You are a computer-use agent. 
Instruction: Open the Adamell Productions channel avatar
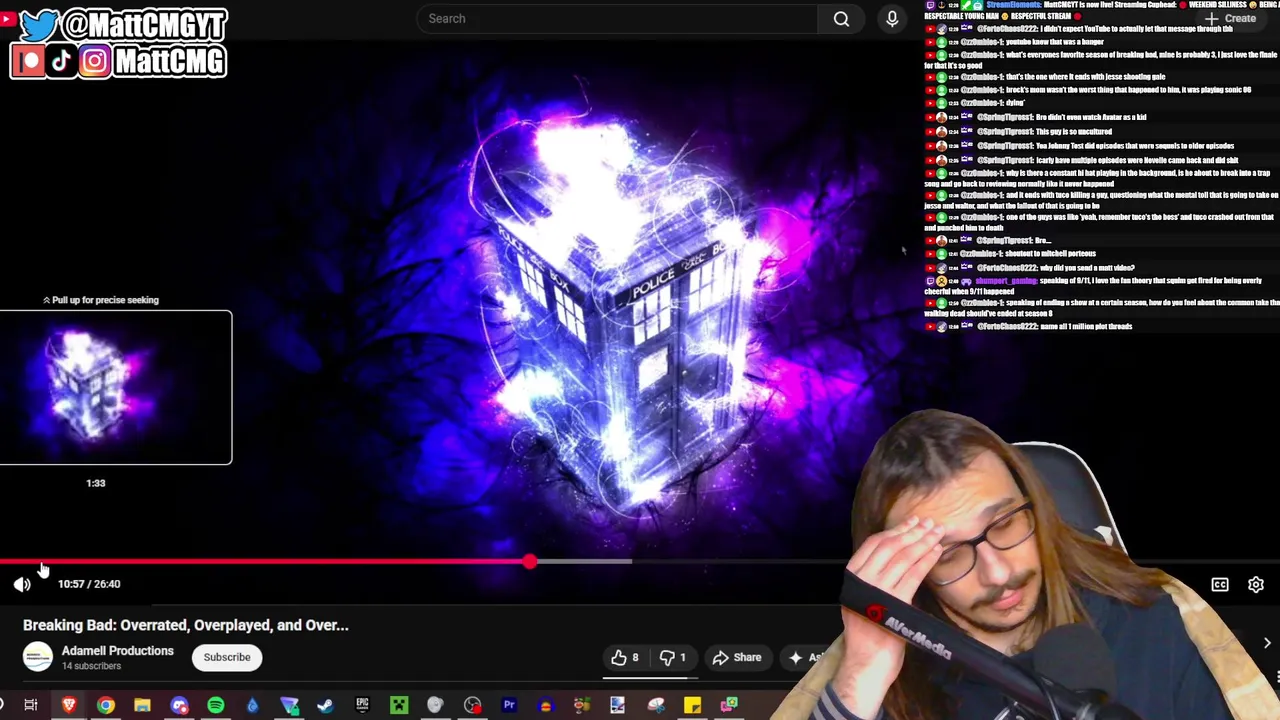coord(37,657)
